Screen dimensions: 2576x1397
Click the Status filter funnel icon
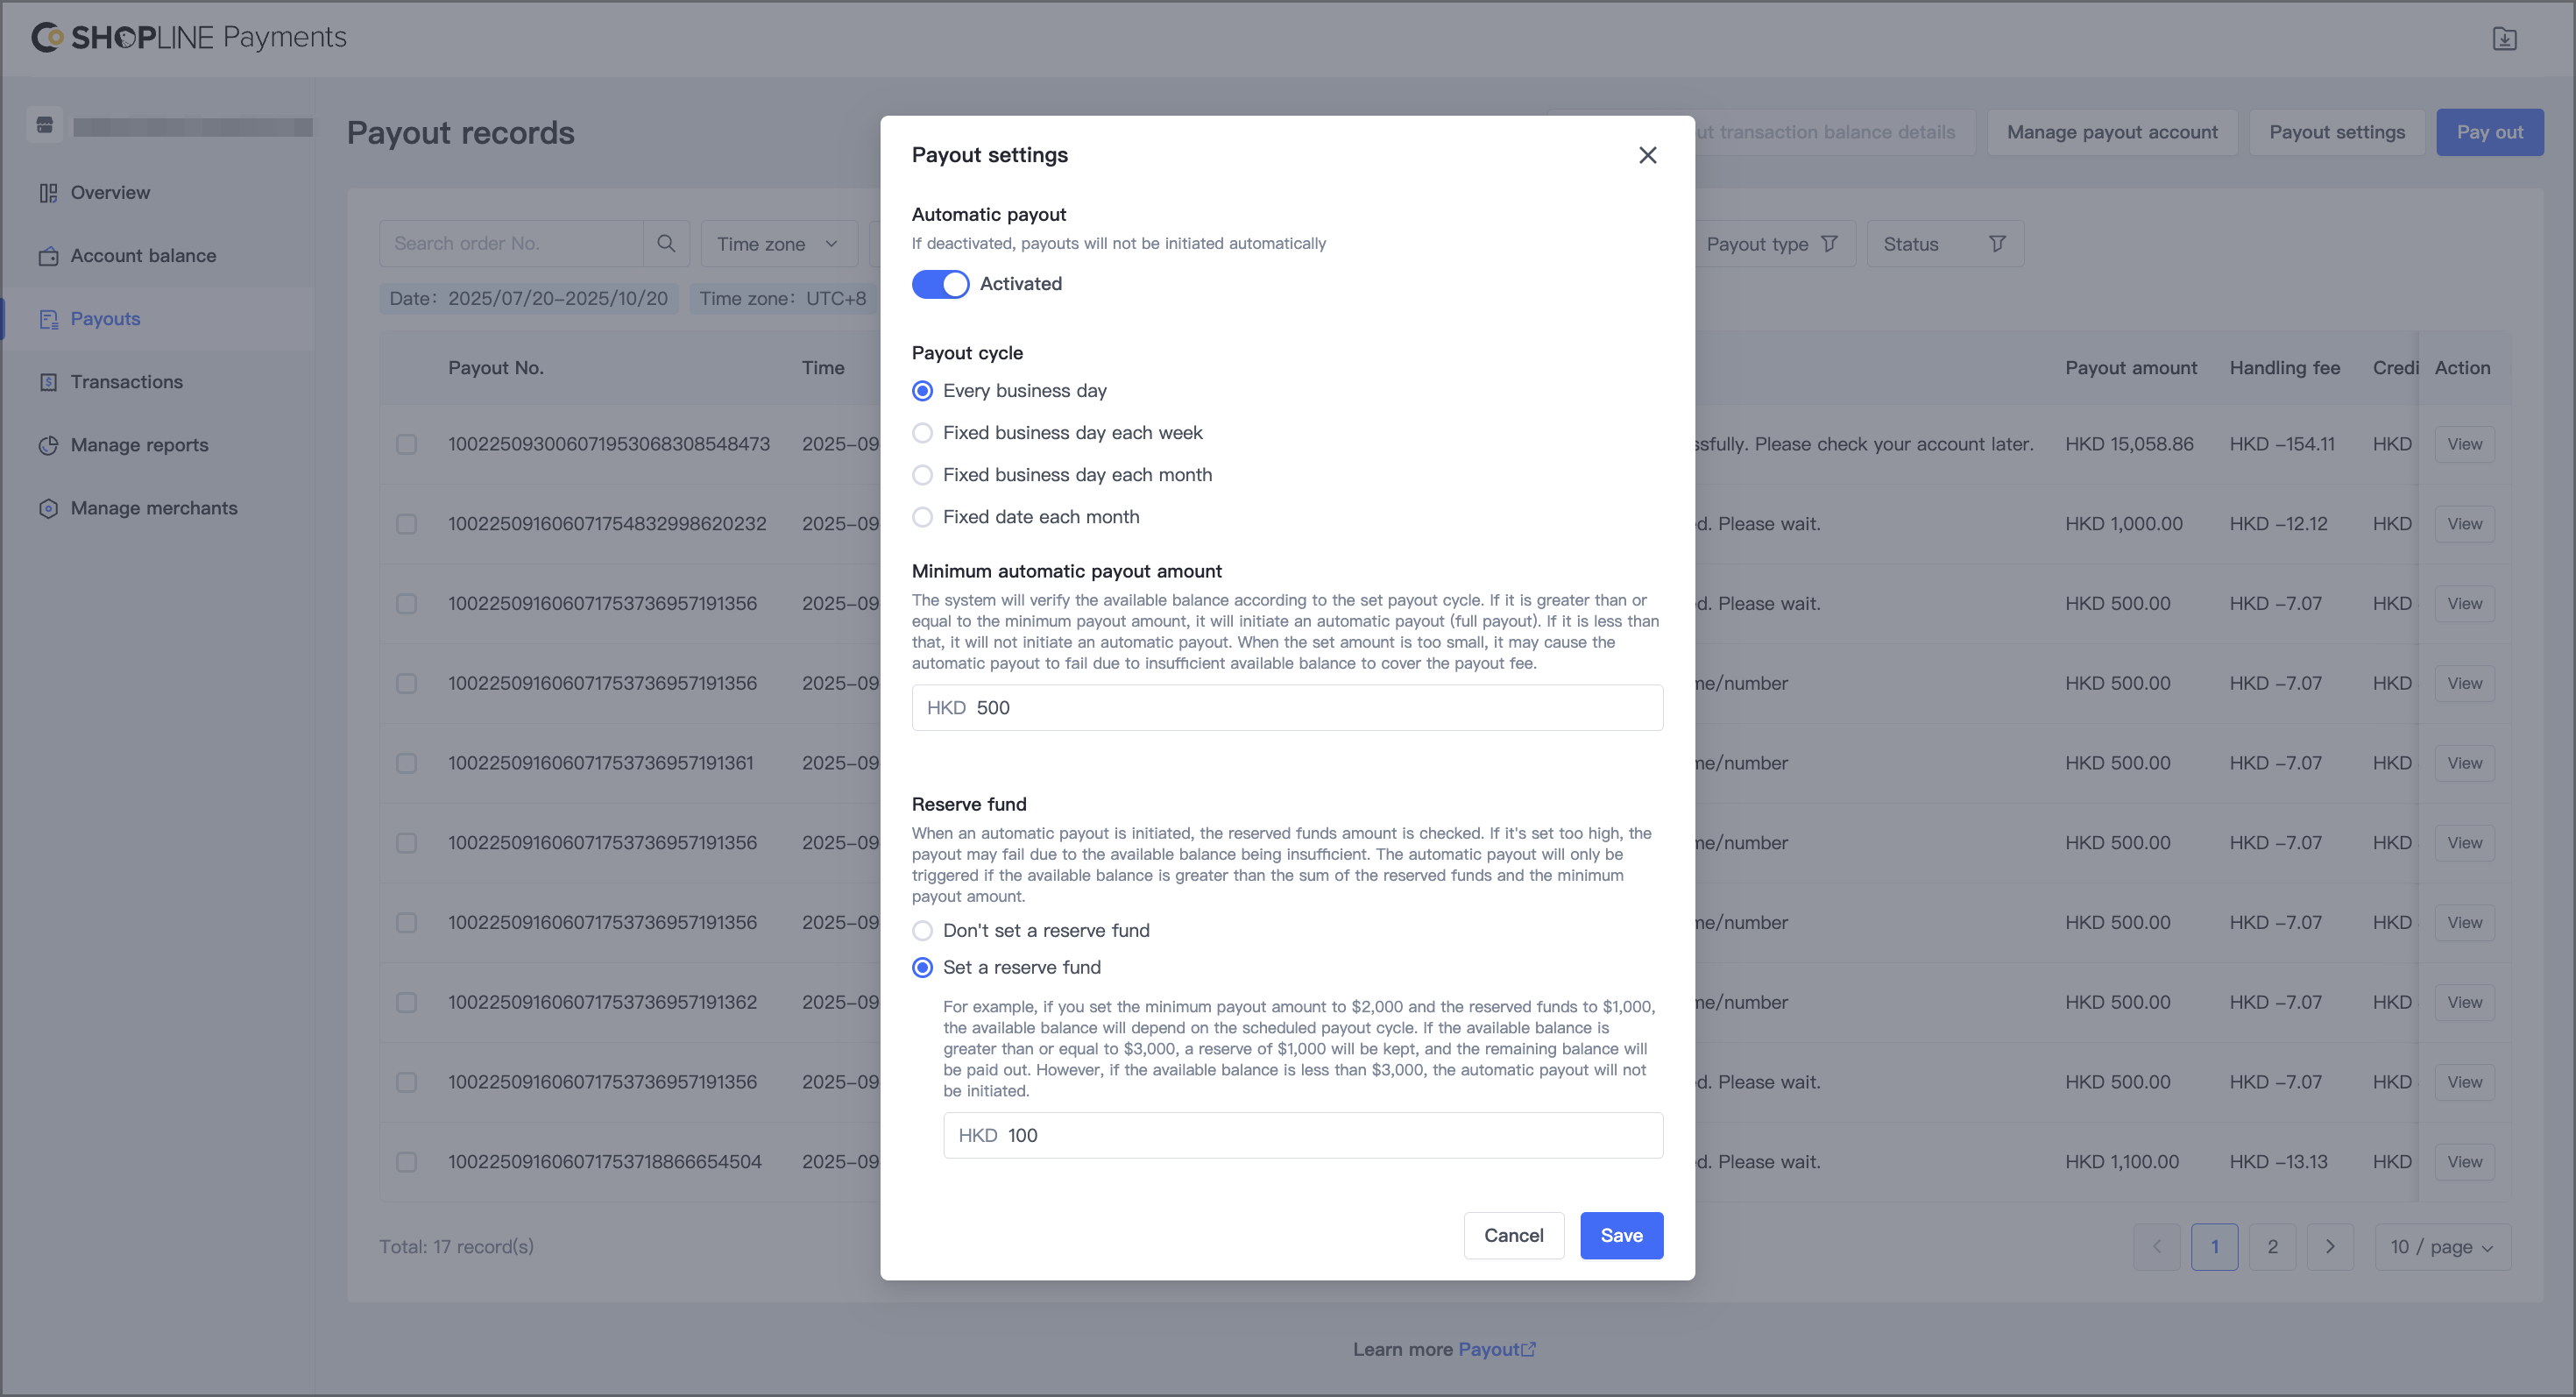click(x=1997, y=244)
